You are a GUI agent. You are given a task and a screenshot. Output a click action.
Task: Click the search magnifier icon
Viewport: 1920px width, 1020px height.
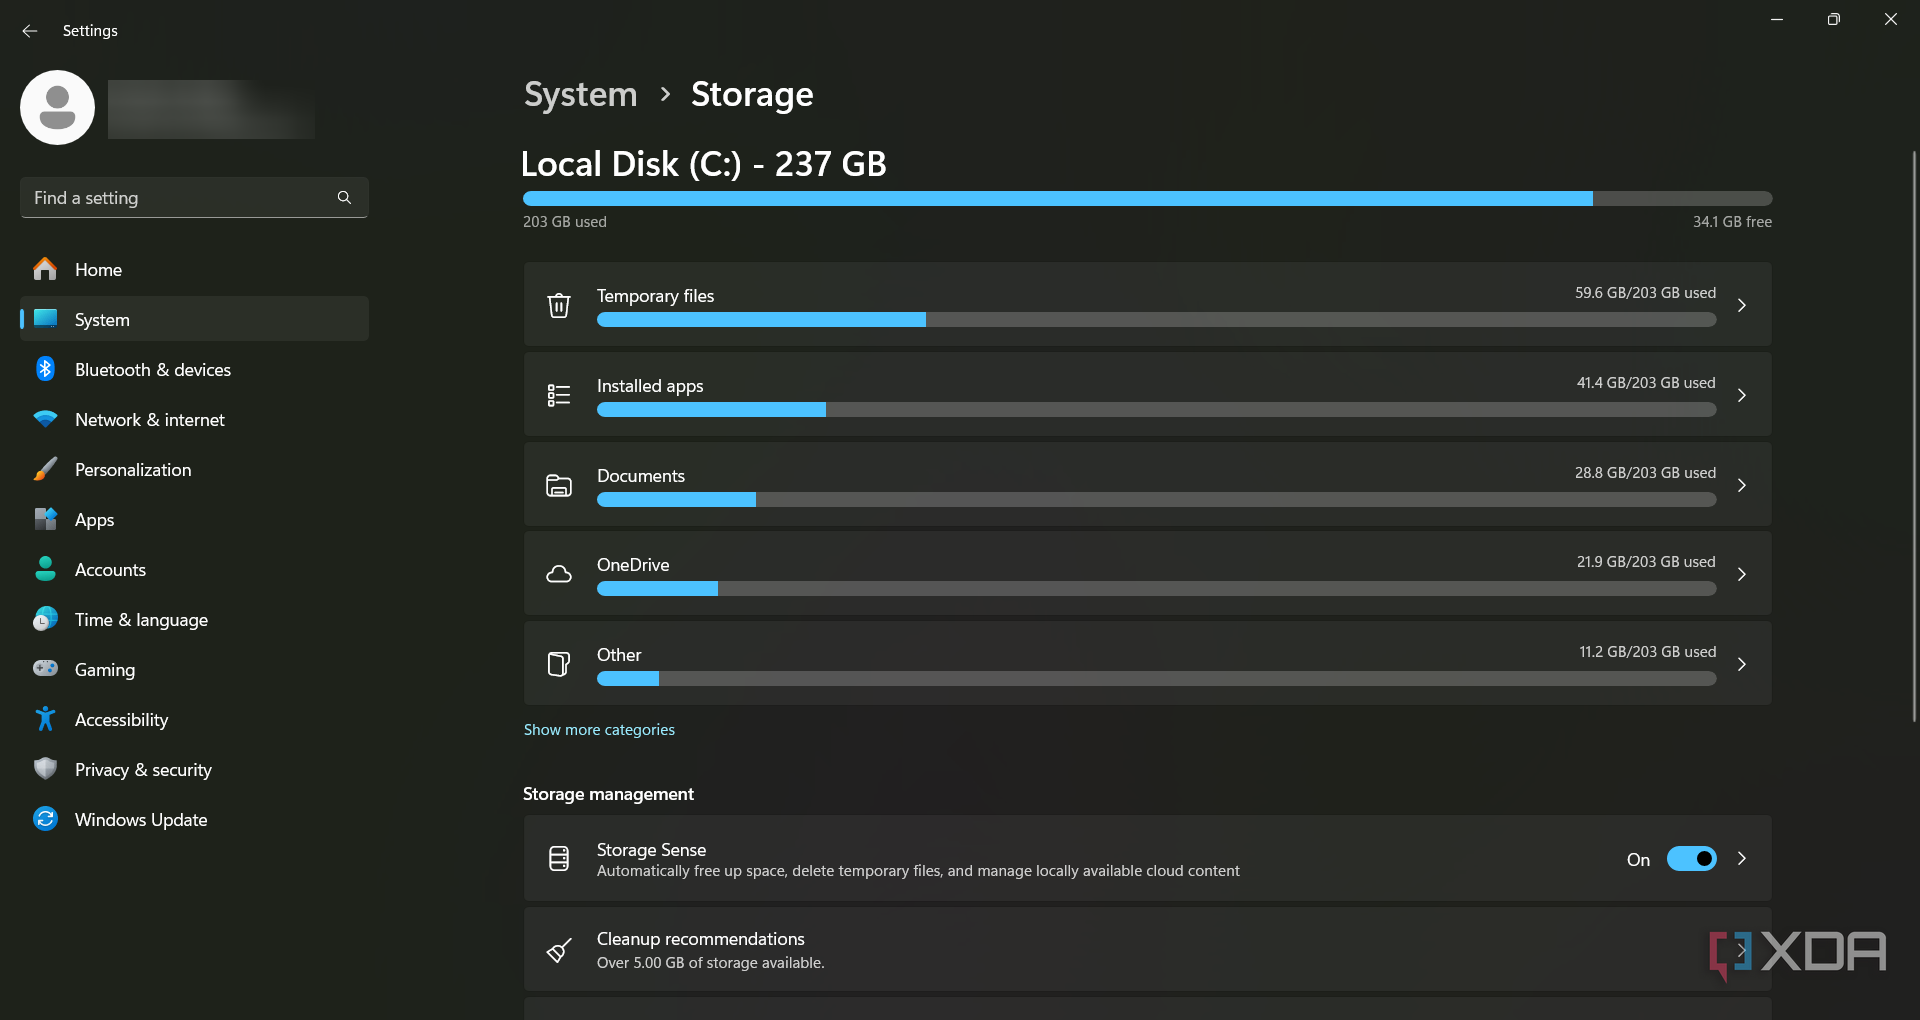point(344,198)
